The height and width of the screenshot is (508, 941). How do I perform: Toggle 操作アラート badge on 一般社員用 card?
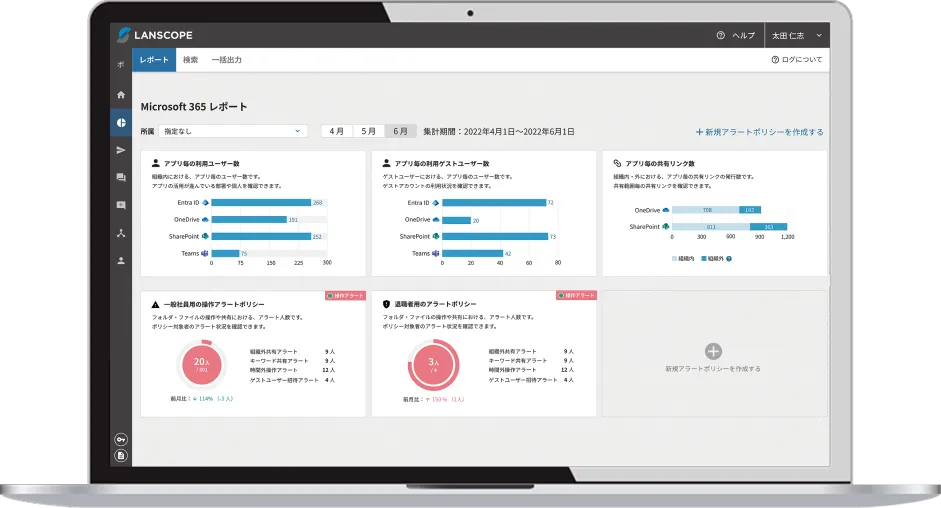pos(345,295)
